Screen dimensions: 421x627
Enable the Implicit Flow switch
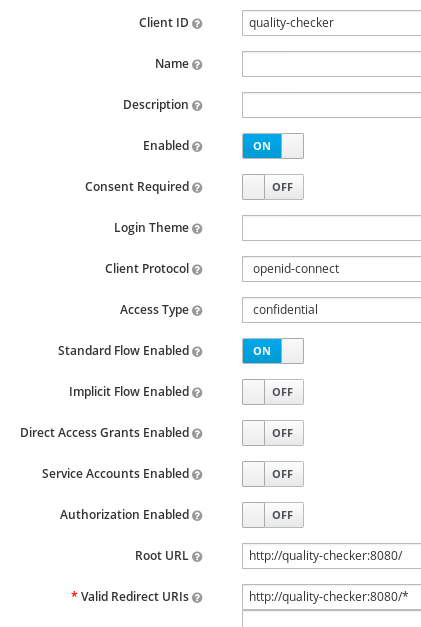(273, 392)
